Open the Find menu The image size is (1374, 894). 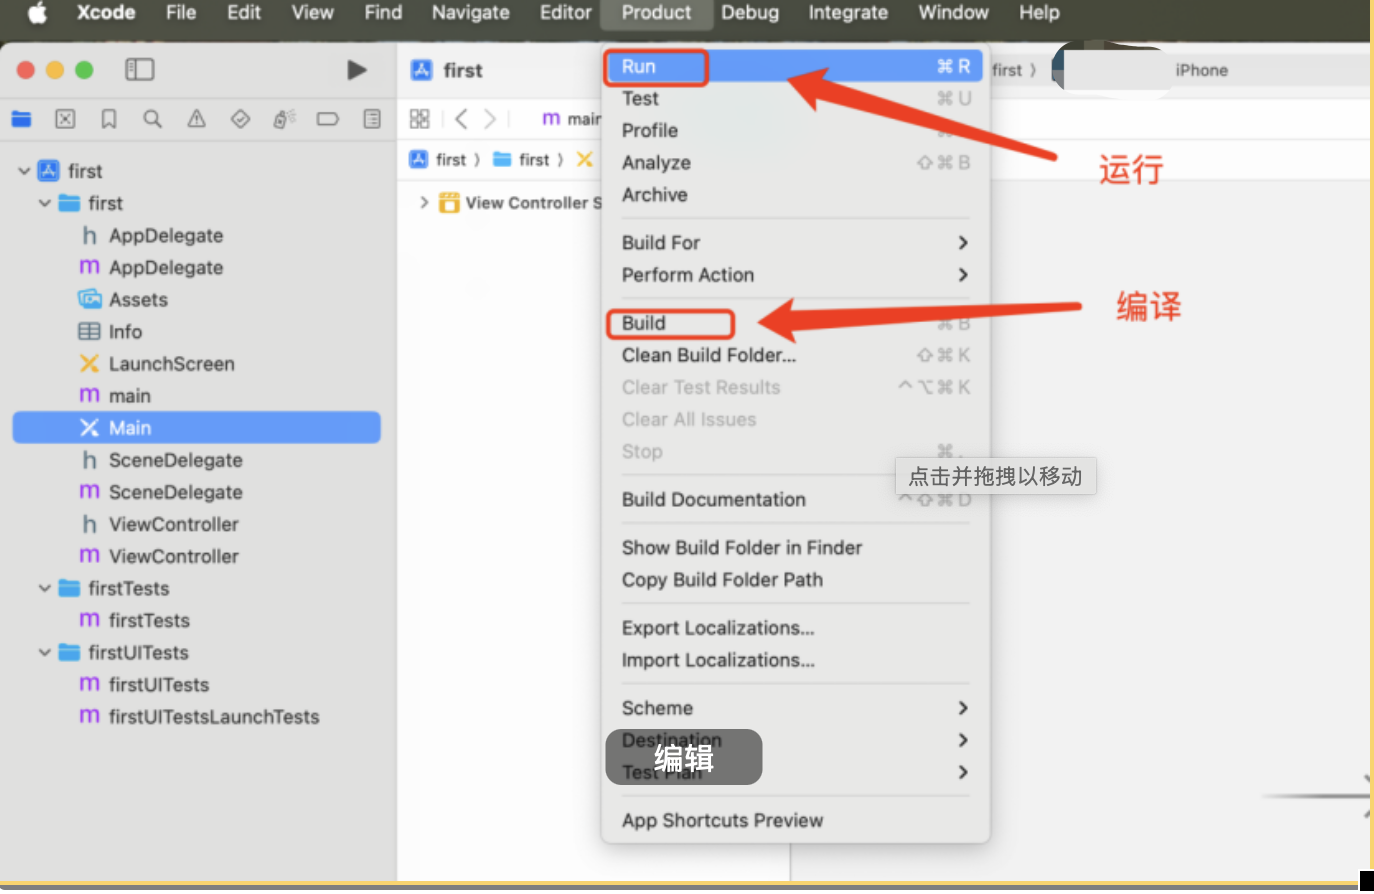pyautogui.click(x=383, y=13)
